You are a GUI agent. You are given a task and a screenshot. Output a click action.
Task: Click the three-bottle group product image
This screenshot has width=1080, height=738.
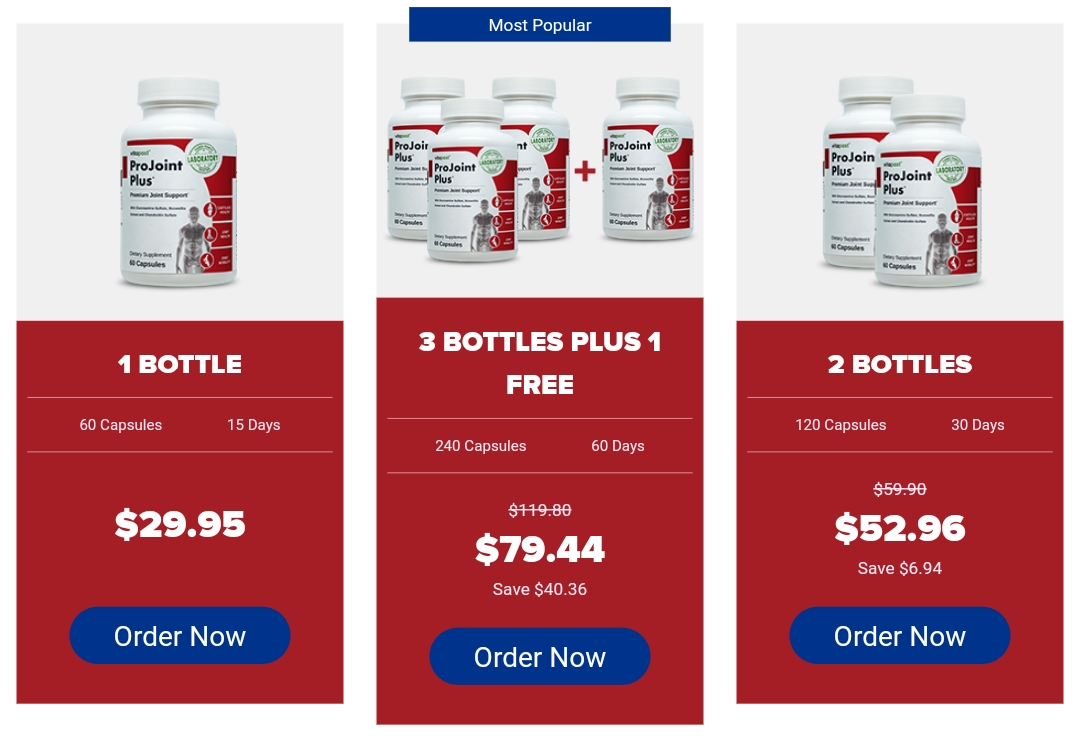[x=478, y=169]
